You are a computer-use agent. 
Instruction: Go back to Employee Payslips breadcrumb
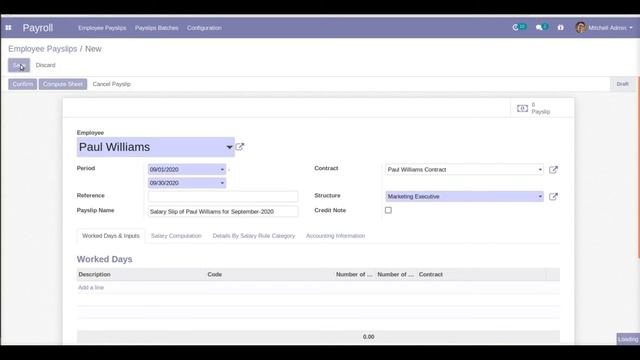pyautogui.click(x=42, y=49)
